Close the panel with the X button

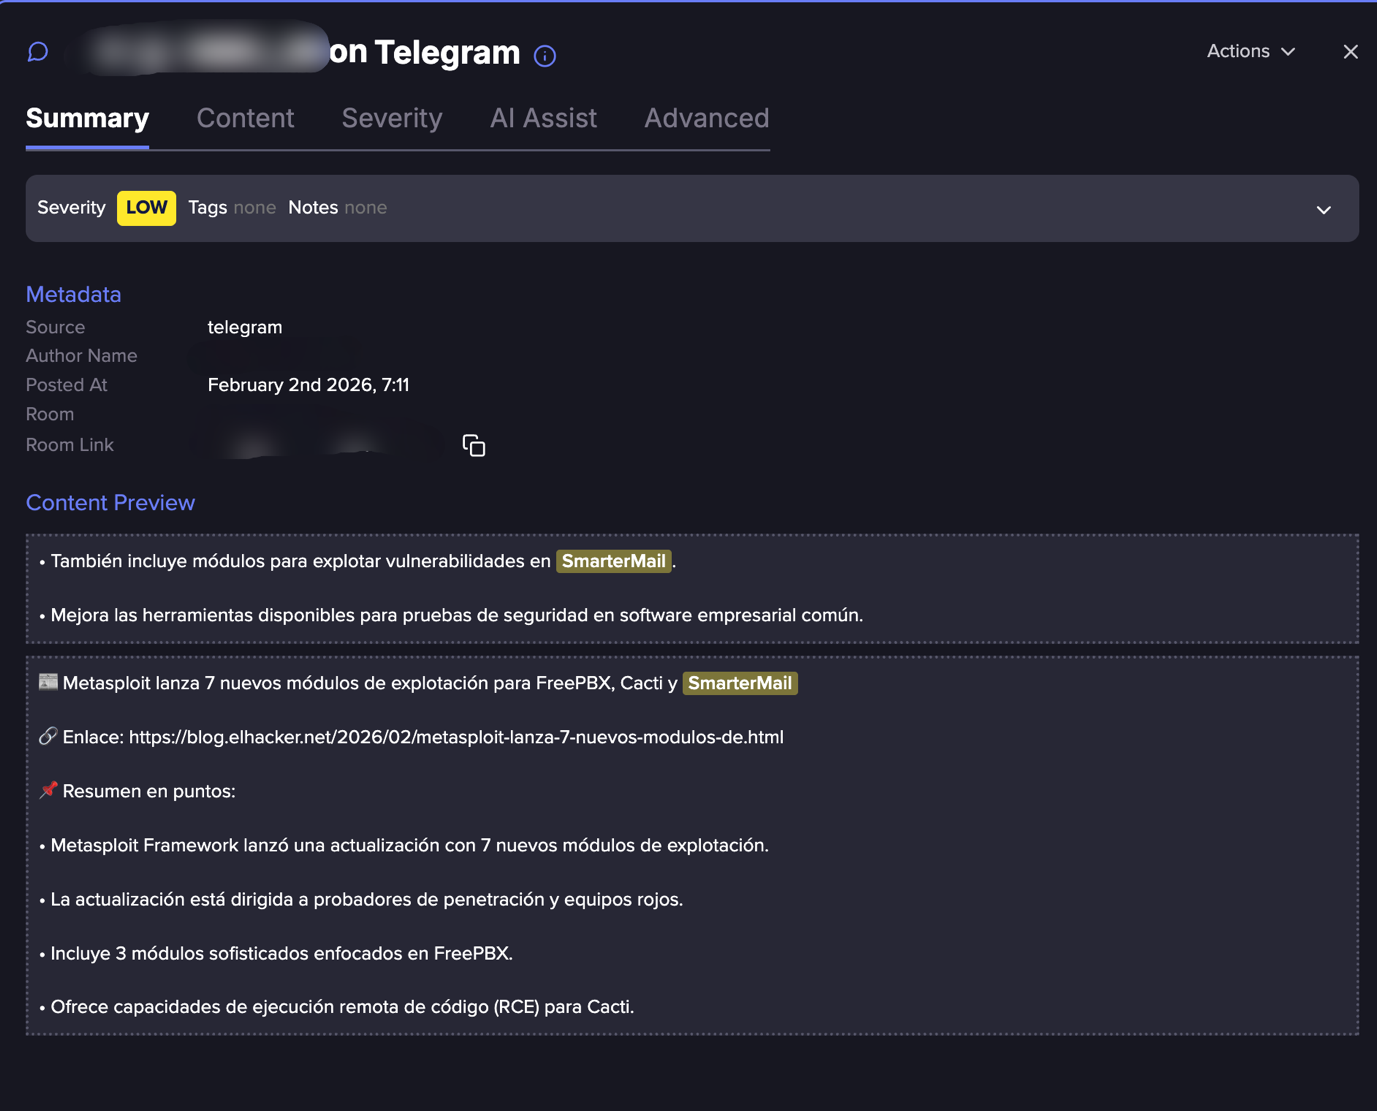point(1350,51)
